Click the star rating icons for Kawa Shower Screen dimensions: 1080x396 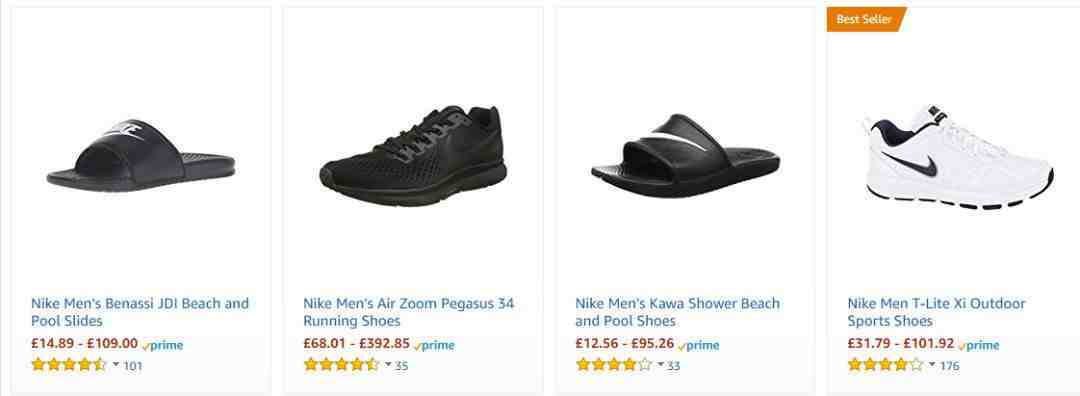(x=613, y=365)
